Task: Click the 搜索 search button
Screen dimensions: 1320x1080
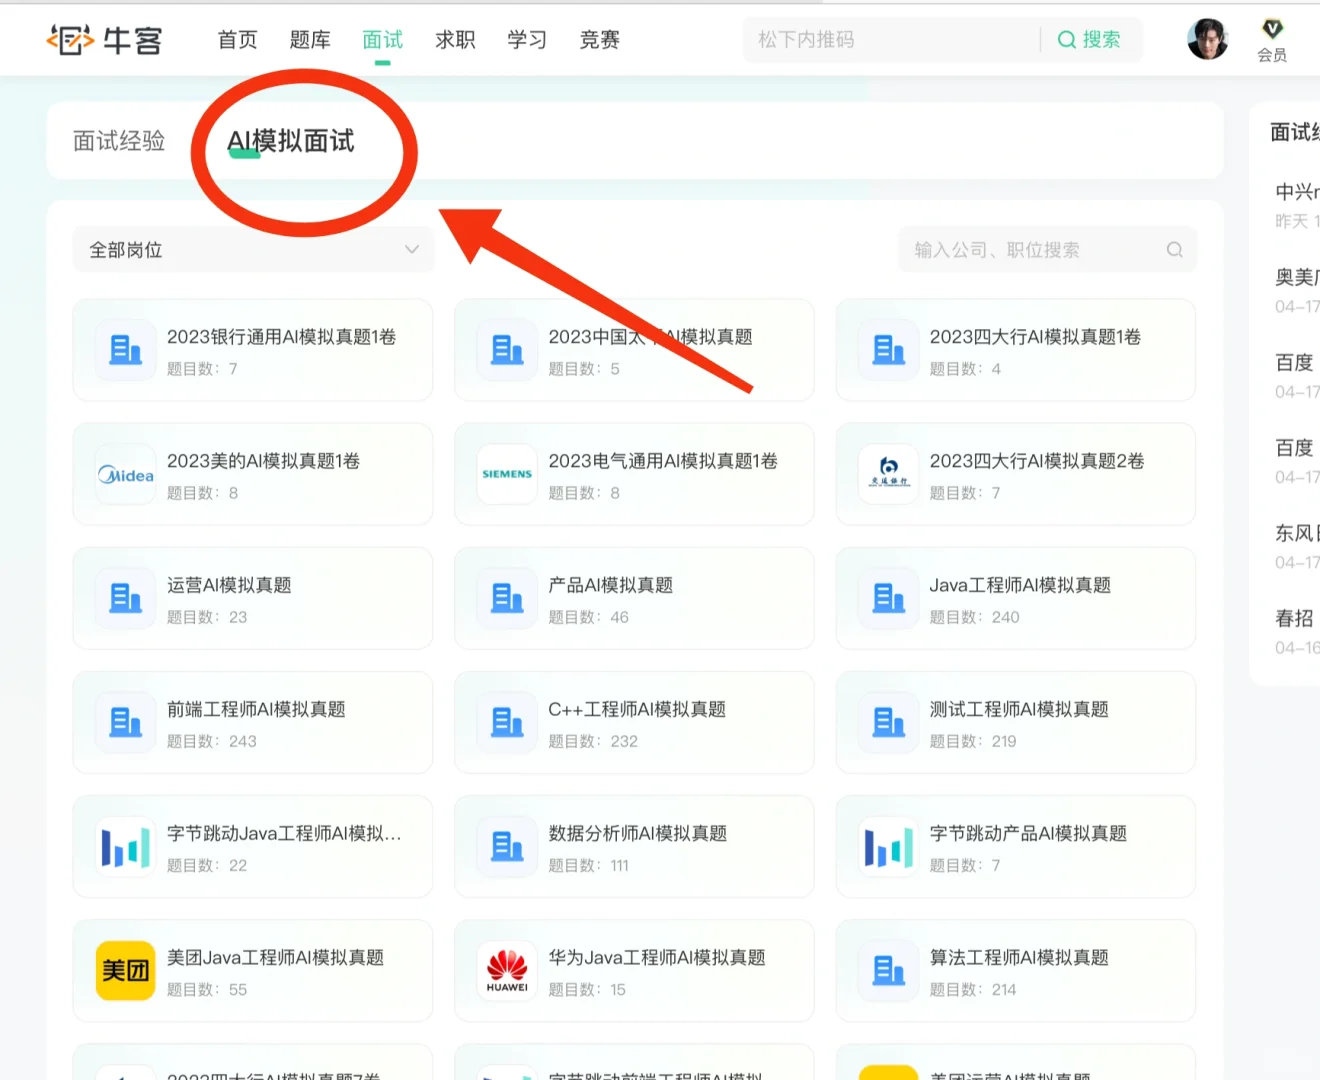Action: coord(1089,40)
